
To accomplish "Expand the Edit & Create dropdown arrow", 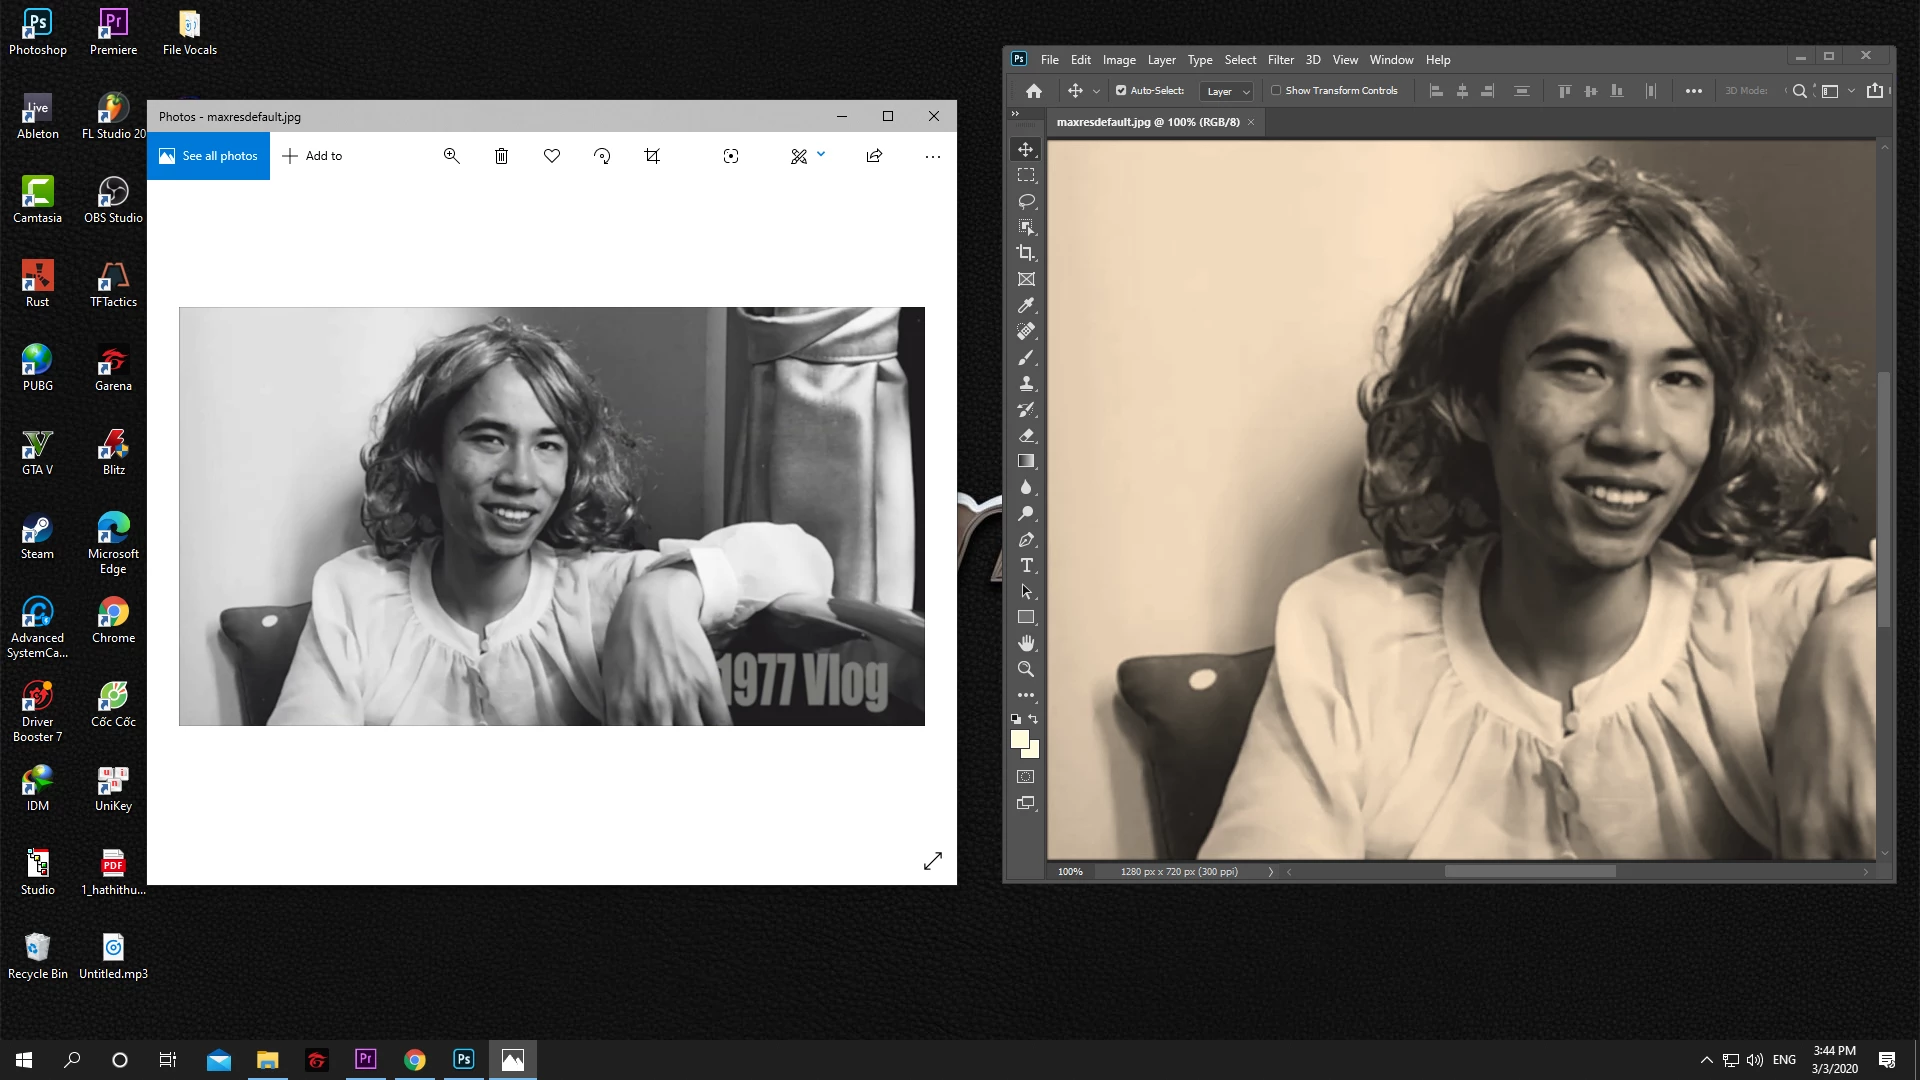I will pyautogui.click(x=821, y=154).
